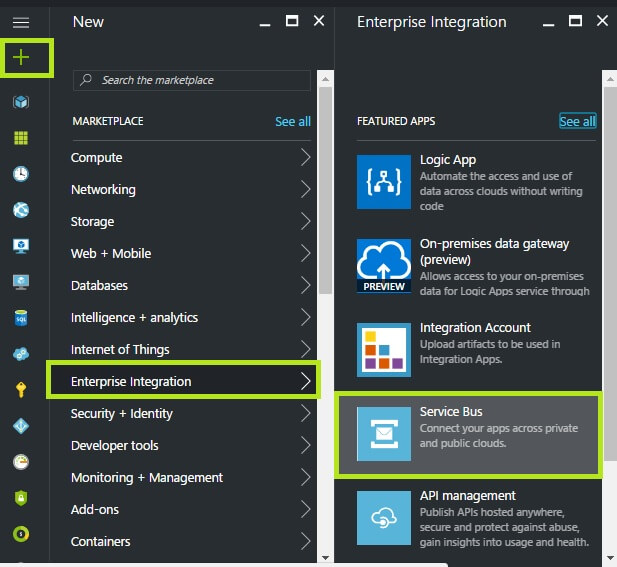The image size is (617, 567).
Task: Open the green shield Security Center icon
Action: click(21, 498)
